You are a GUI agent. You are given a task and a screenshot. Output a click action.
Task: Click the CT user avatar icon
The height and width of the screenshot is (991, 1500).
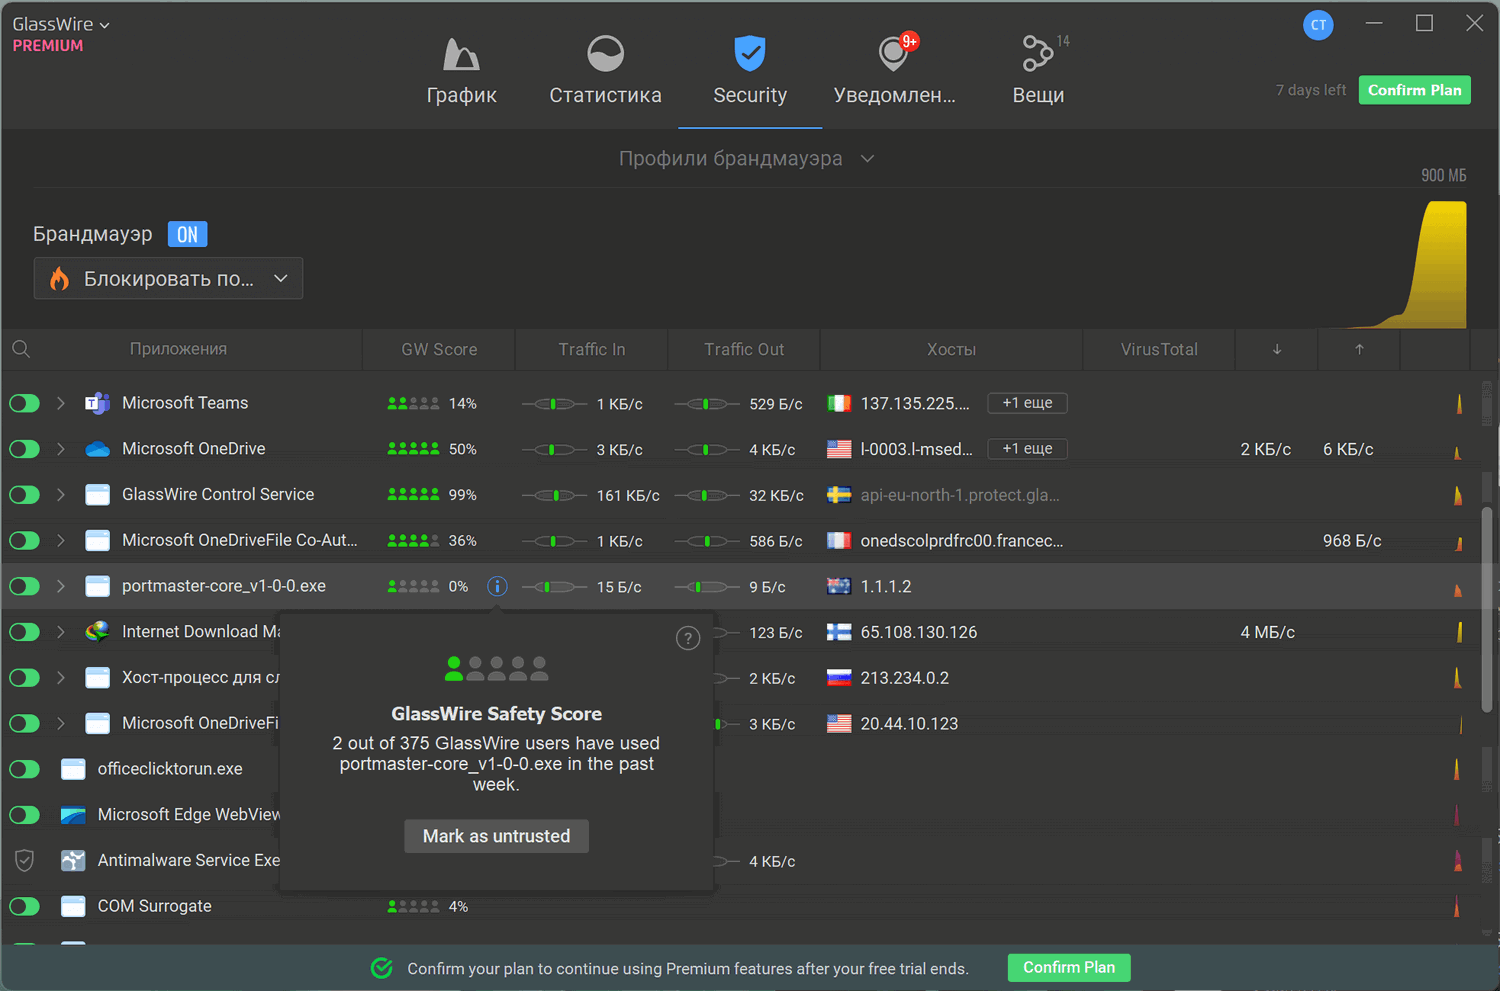click(1318, 25)
